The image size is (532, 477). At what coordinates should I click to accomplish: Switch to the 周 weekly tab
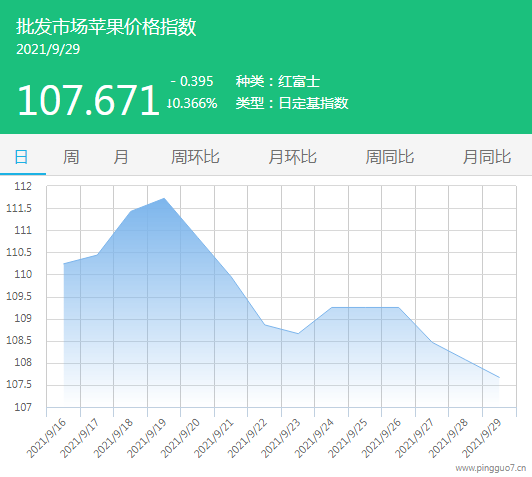pyautogui.click(x=71, y=157)
